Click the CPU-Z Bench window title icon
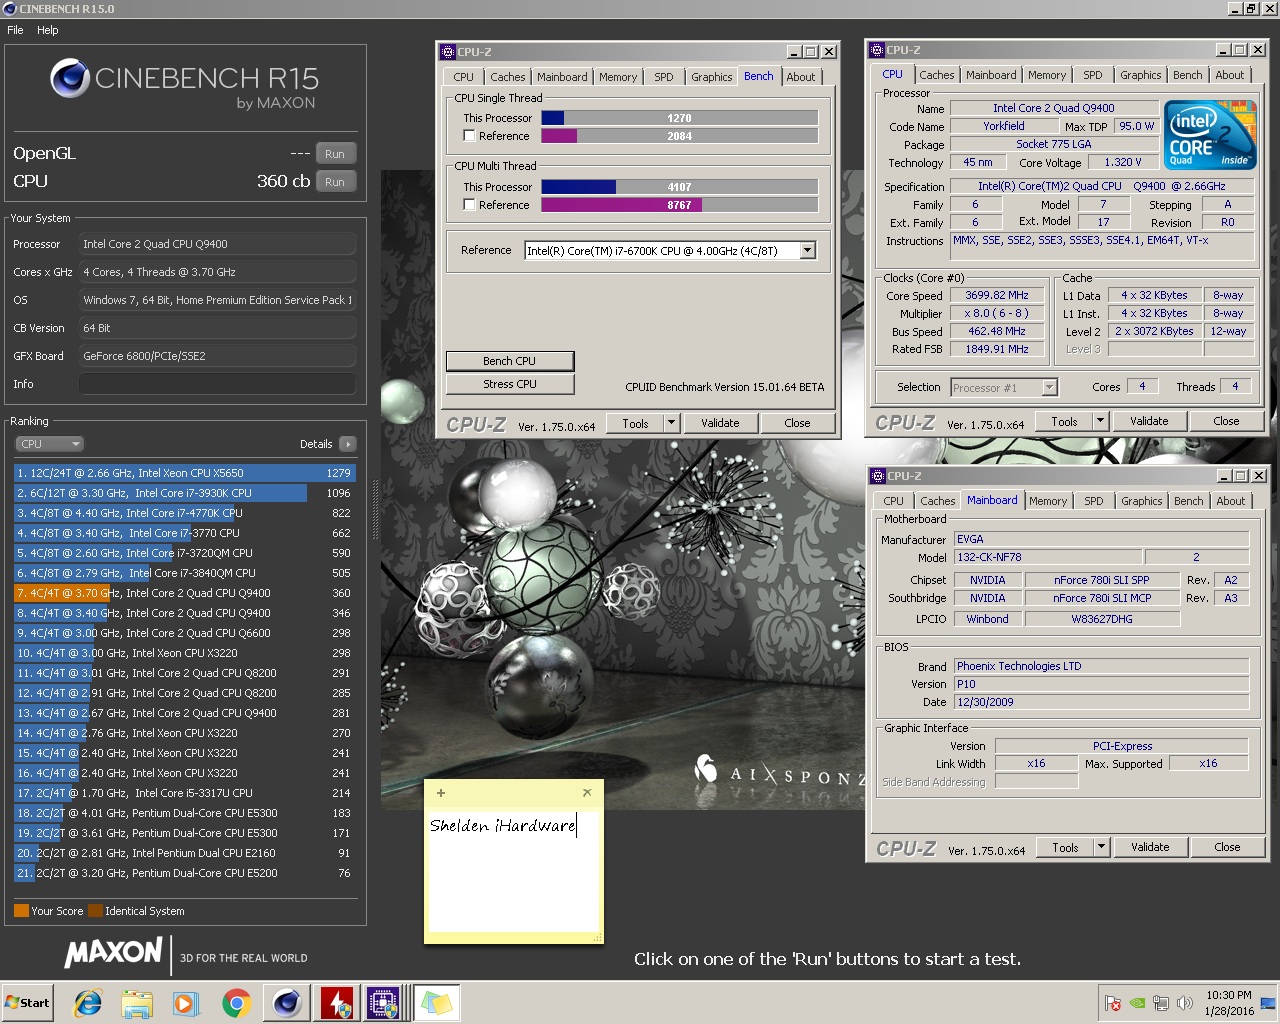This screenshot has height=1024, width=1280. tap(448, 52)
